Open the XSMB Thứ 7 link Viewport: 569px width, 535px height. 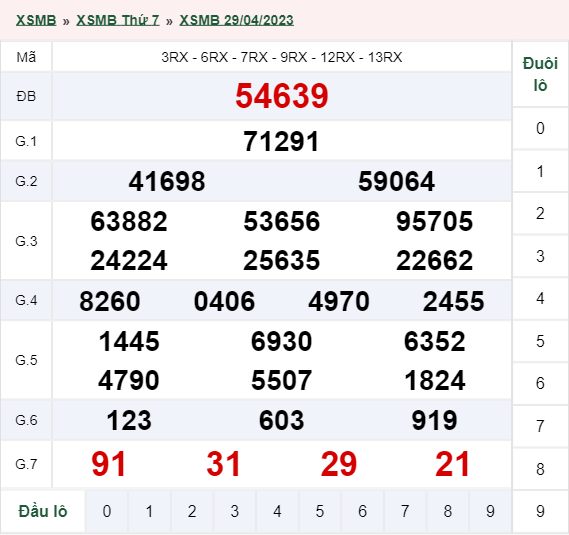118,20
